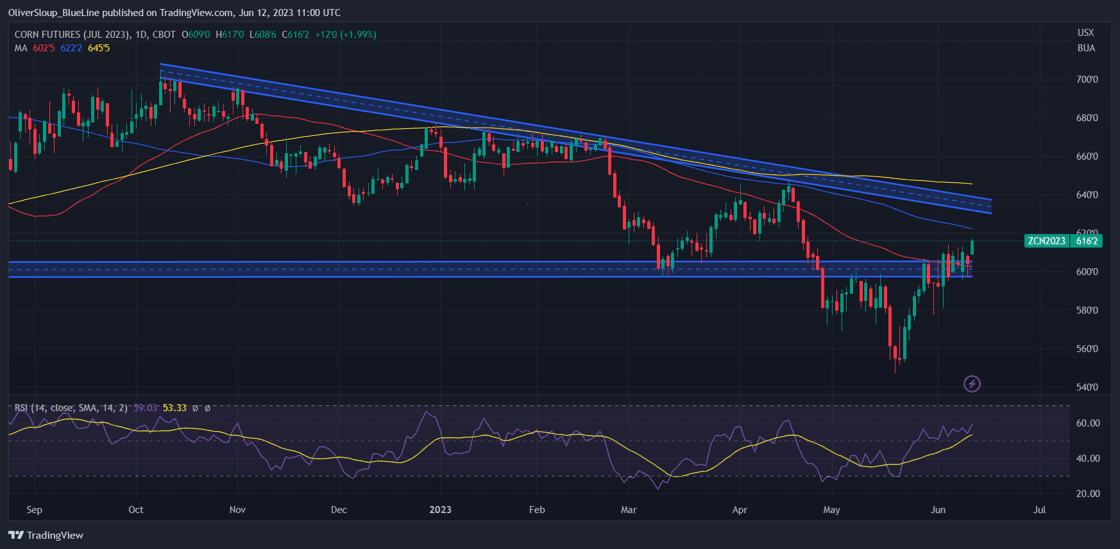Click the 40.00 RSI axis label

pyautogui.click(x=1086, y=458)
